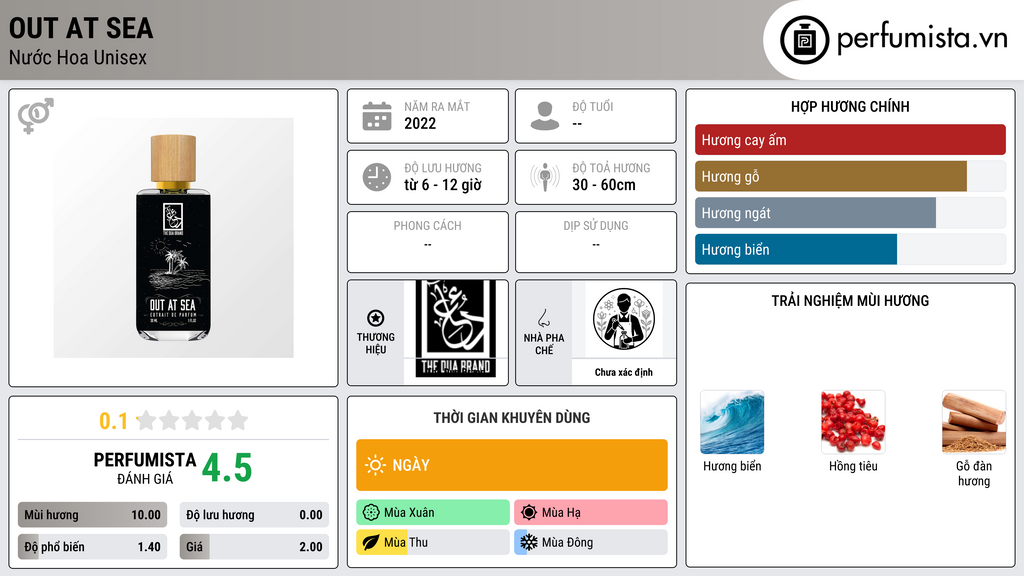Open The Dua Brand logo image
Screen dimensions: 1024x576
click(456, 329)
